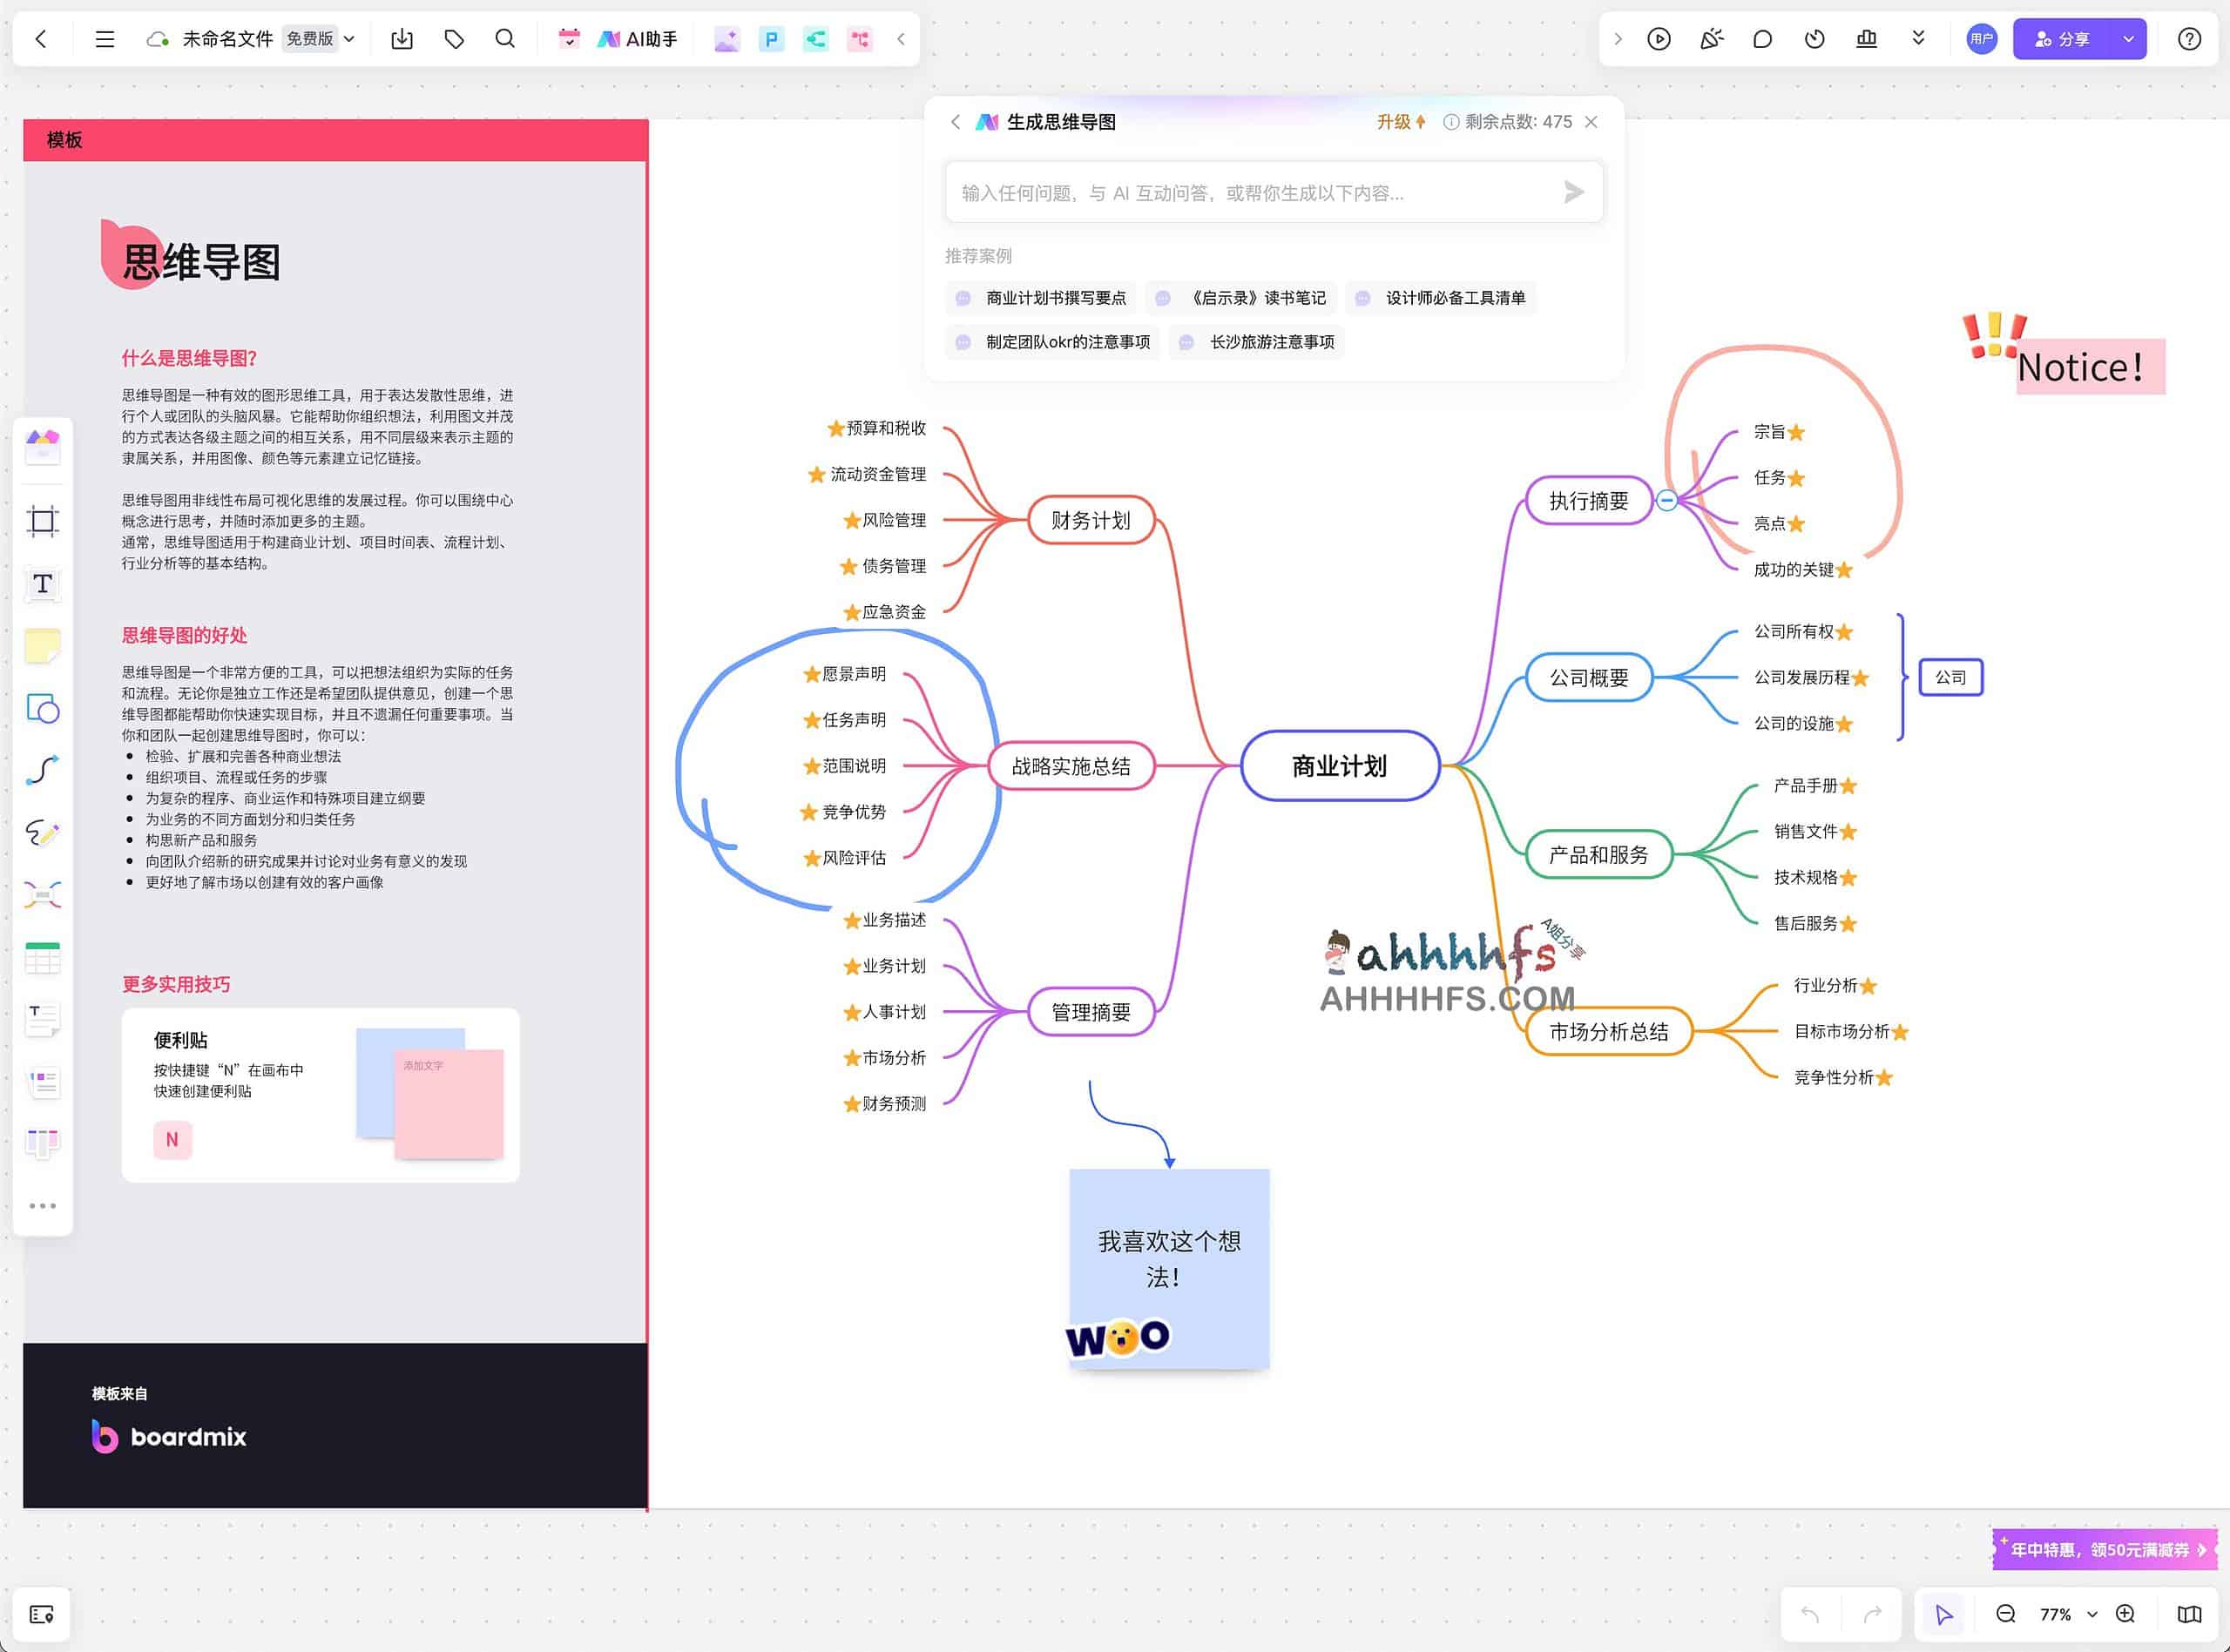Toggle the laser pointer tool
The width and height of the screenshot is (2230, 1652).
click(x=1712, y=39)
